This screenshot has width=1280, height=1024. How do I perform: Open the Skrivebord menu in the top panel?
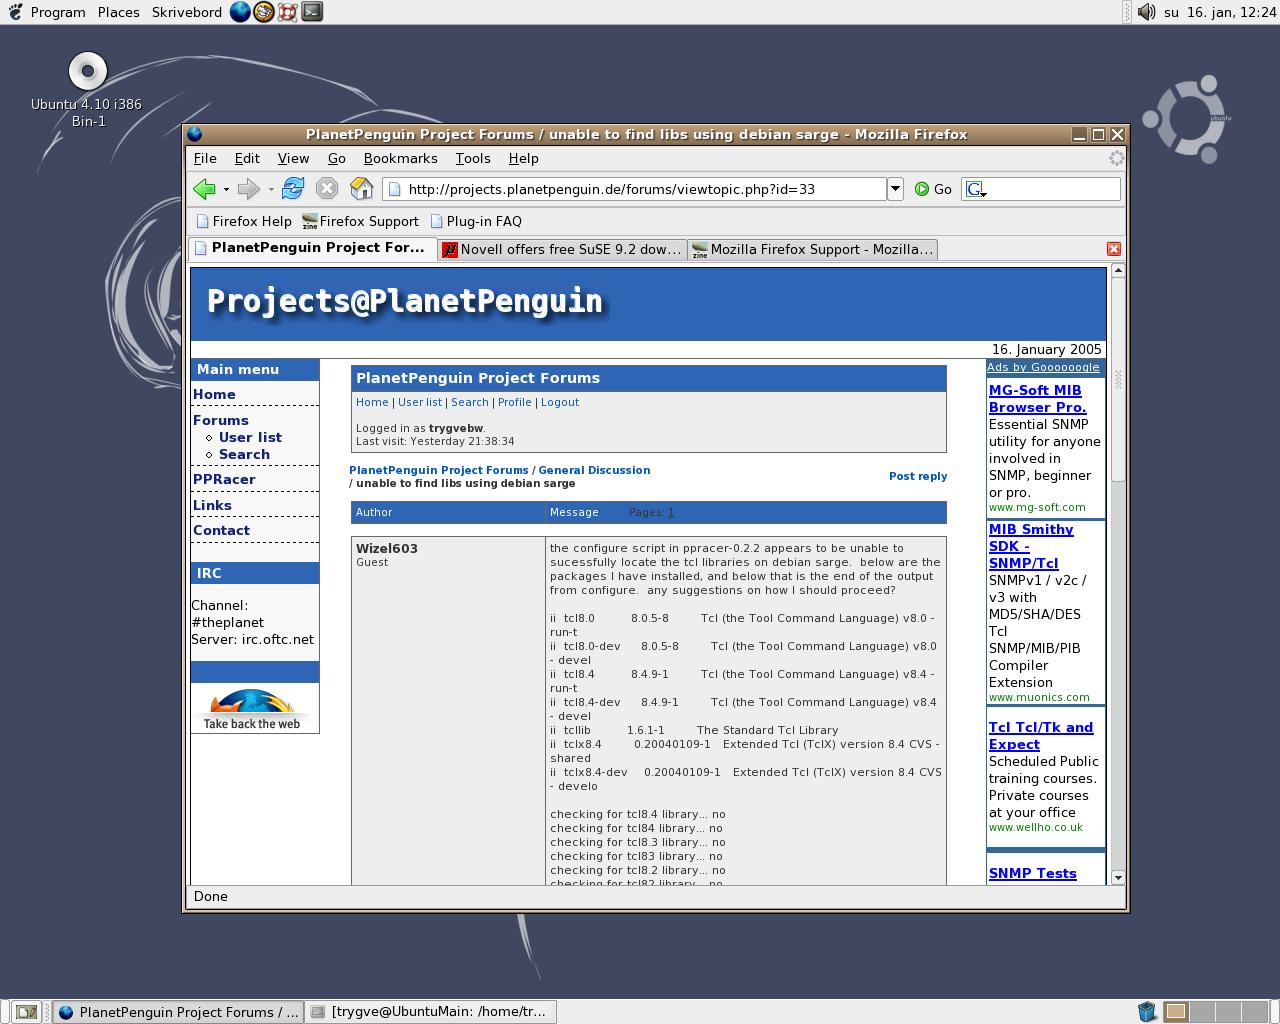click(187, 12)
